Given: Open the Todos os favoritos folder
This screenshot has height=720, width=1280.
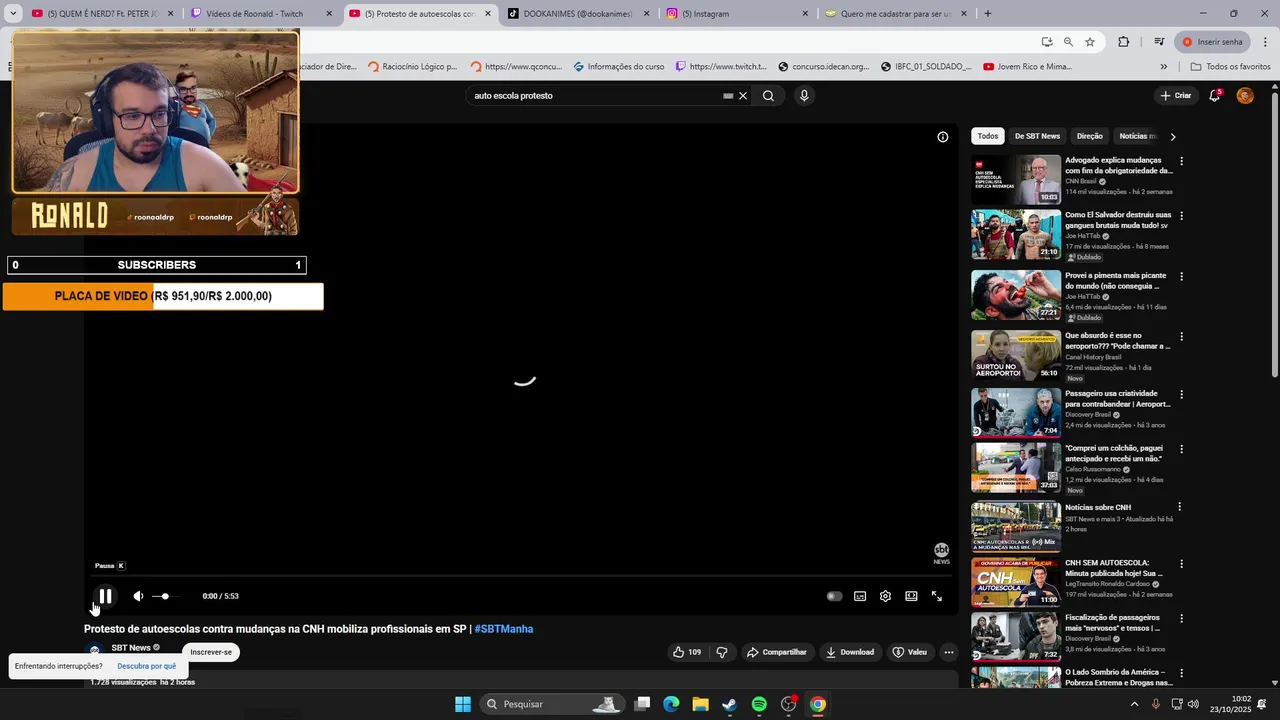Looking at the screenshot, I should [1230, 67].
